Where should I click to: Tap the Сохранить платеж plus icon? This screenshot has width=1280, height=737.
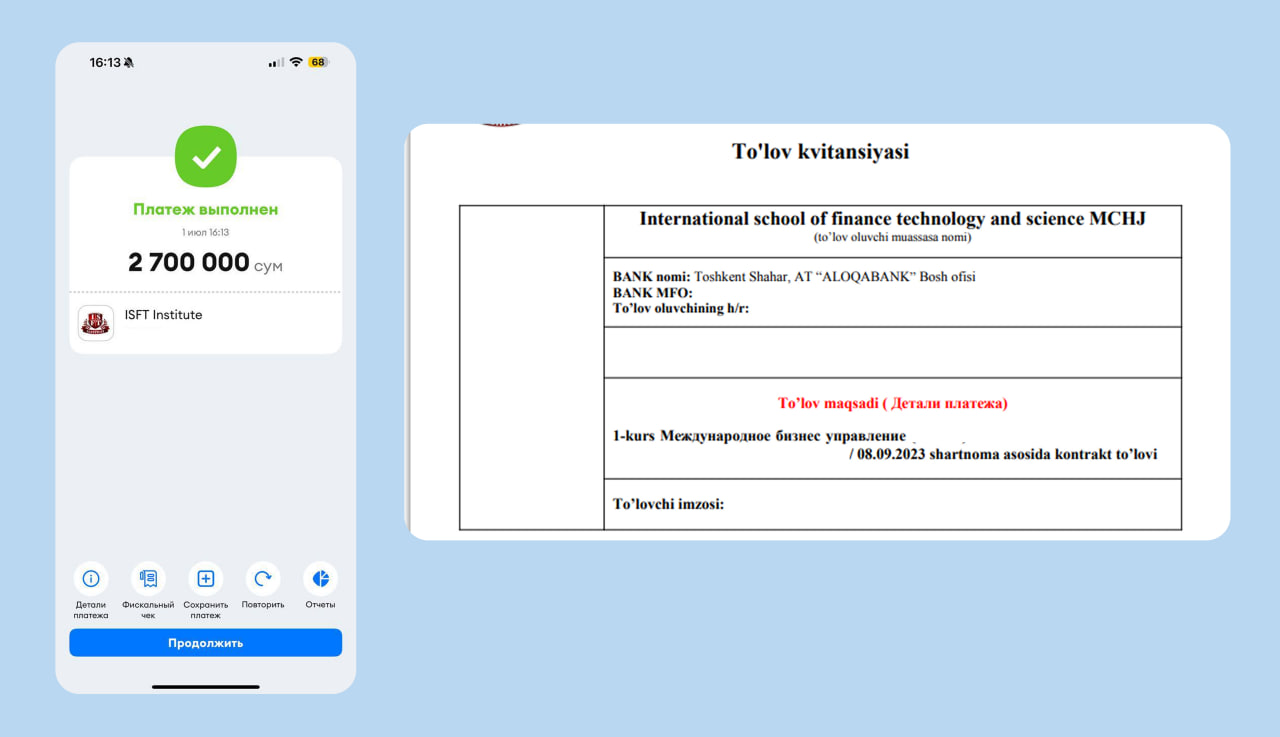point(206,579)
